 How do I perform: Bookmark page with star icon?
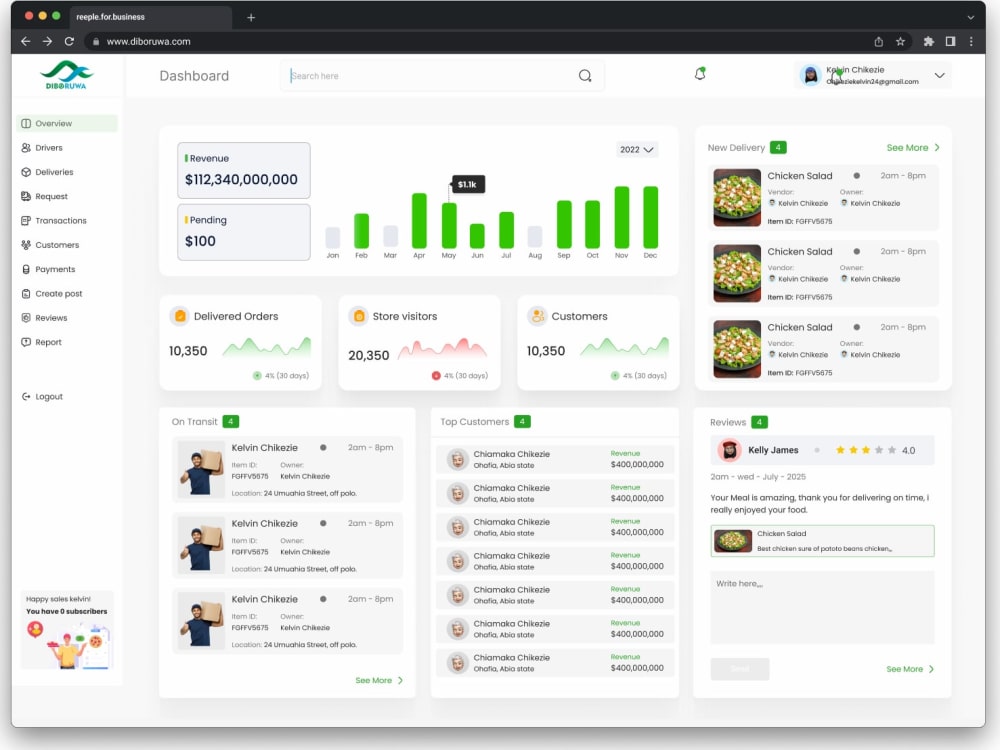(901, 41)
